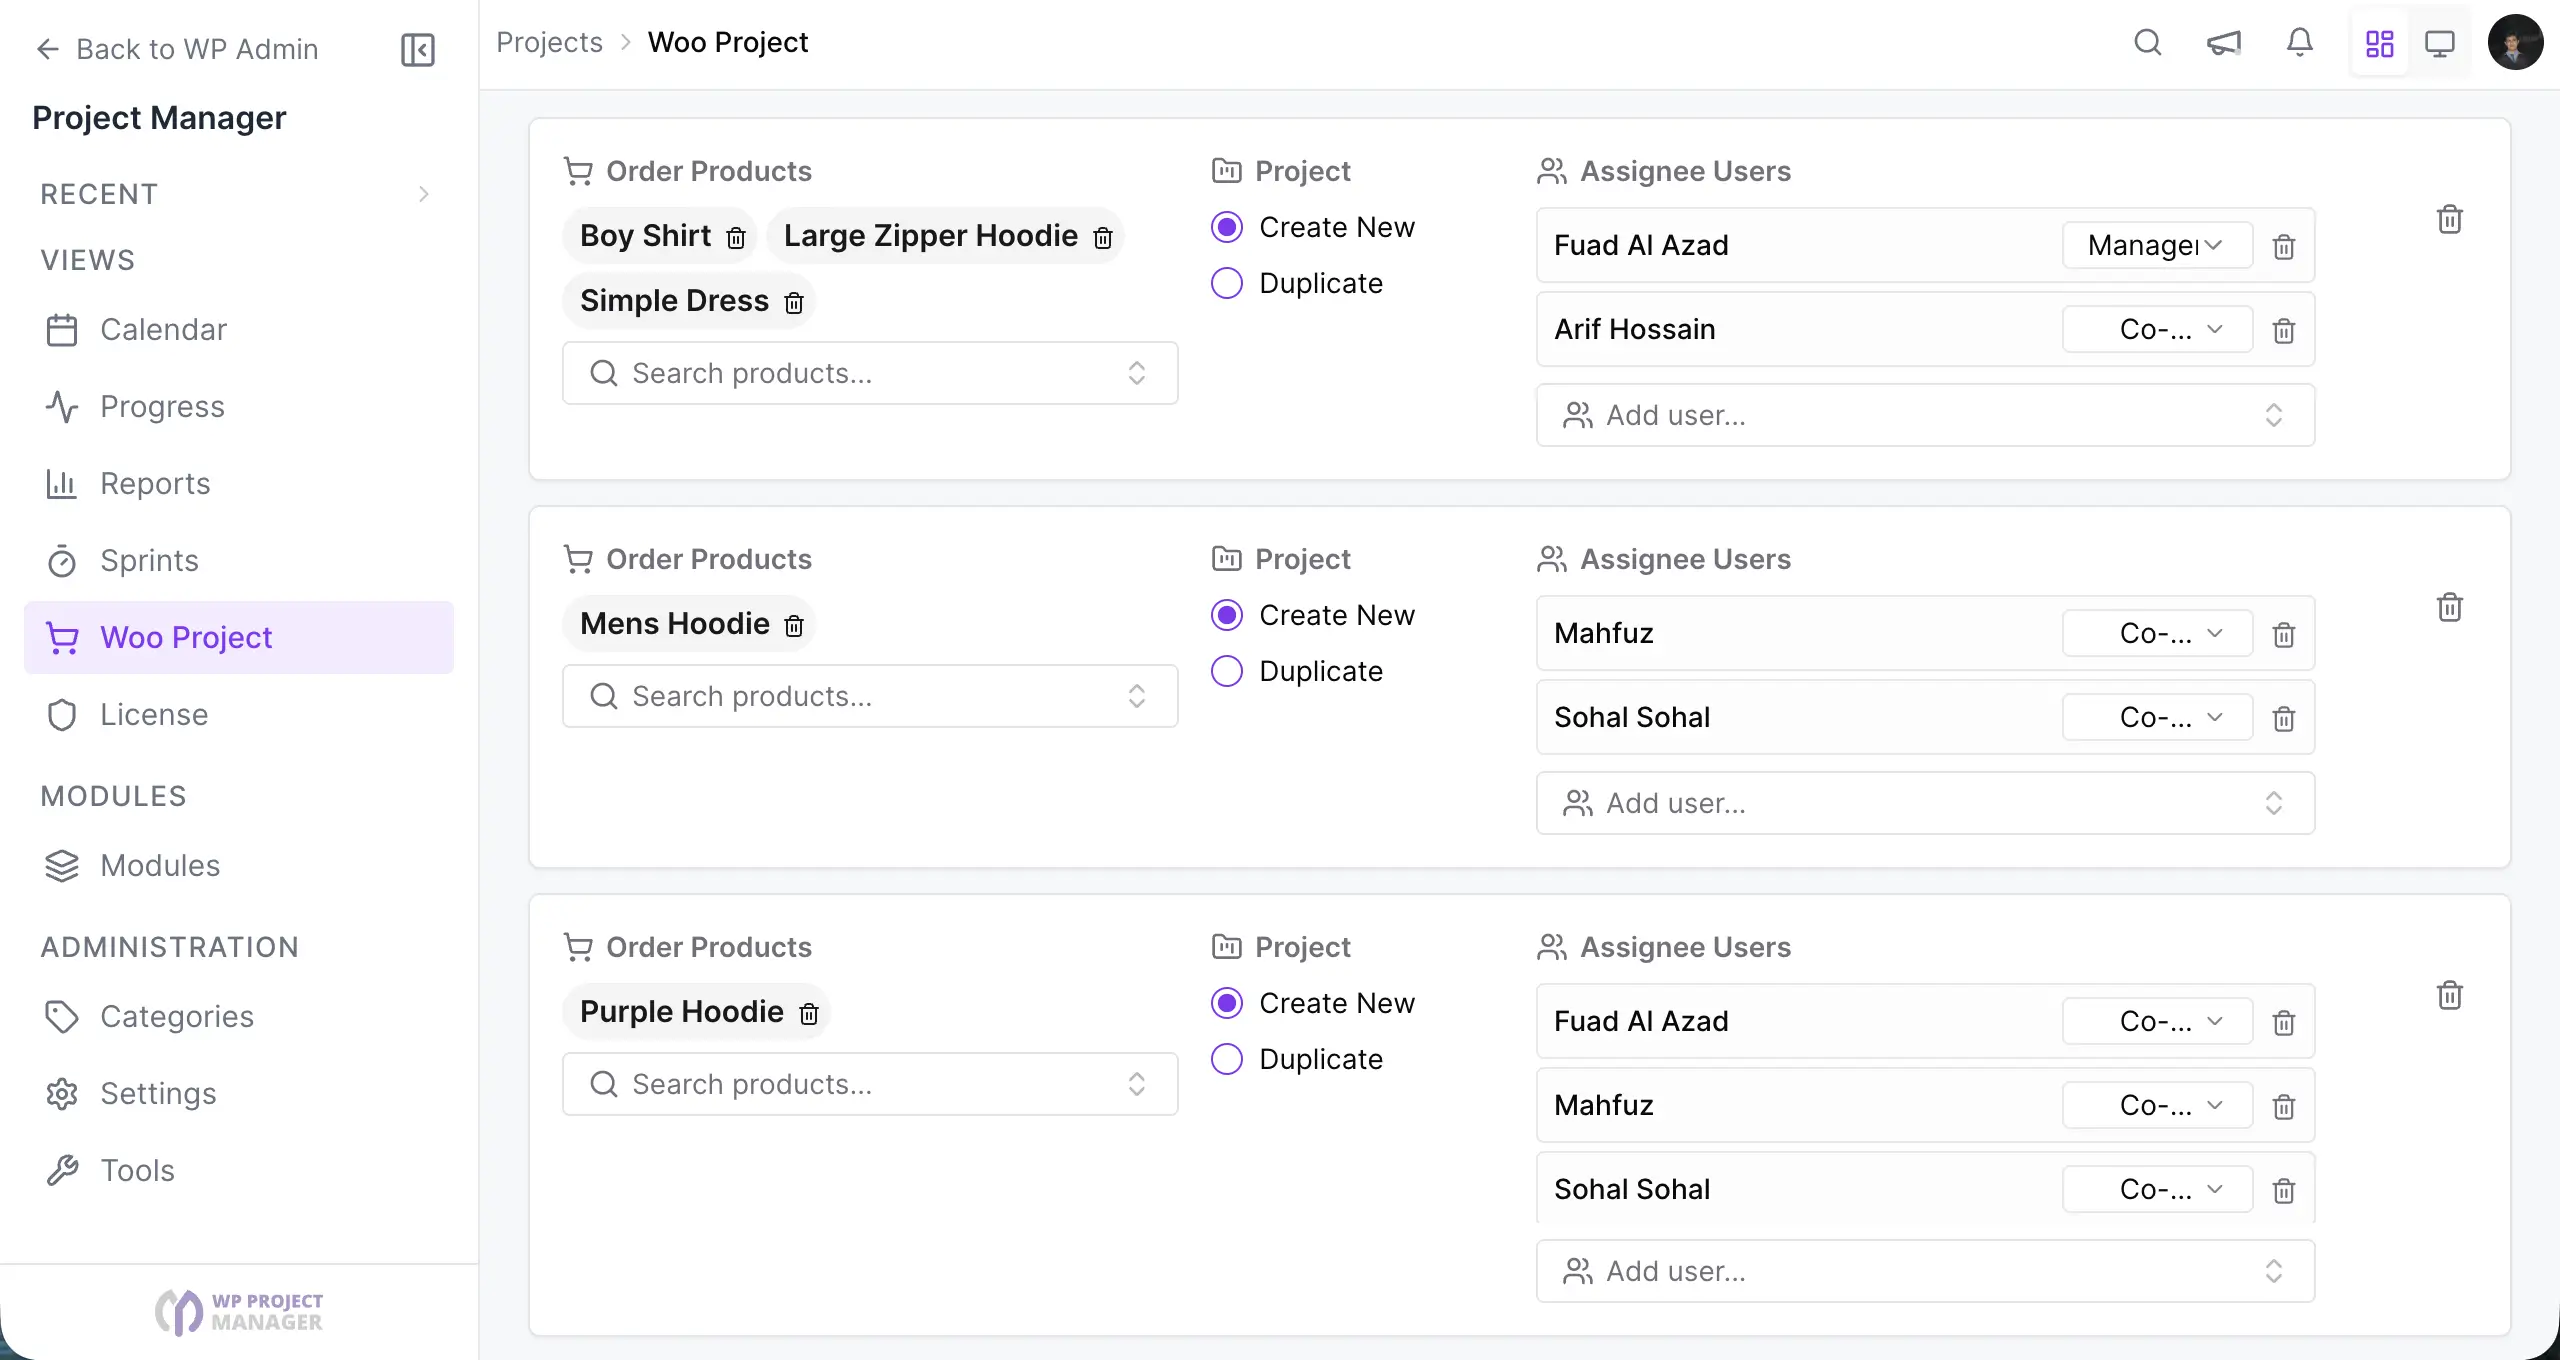Viewport: 2560px width, 1360px height.
Task: Open notifications bell icon
Action: tap(2299, 43)
